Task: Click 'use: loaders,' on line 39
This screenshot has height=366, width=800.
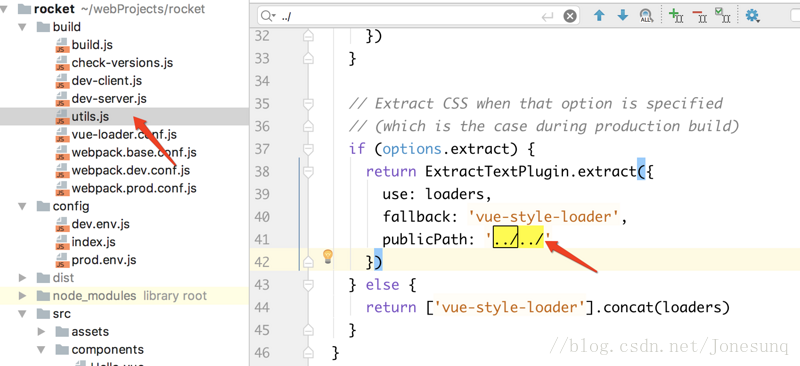Action: click(437, 194)
